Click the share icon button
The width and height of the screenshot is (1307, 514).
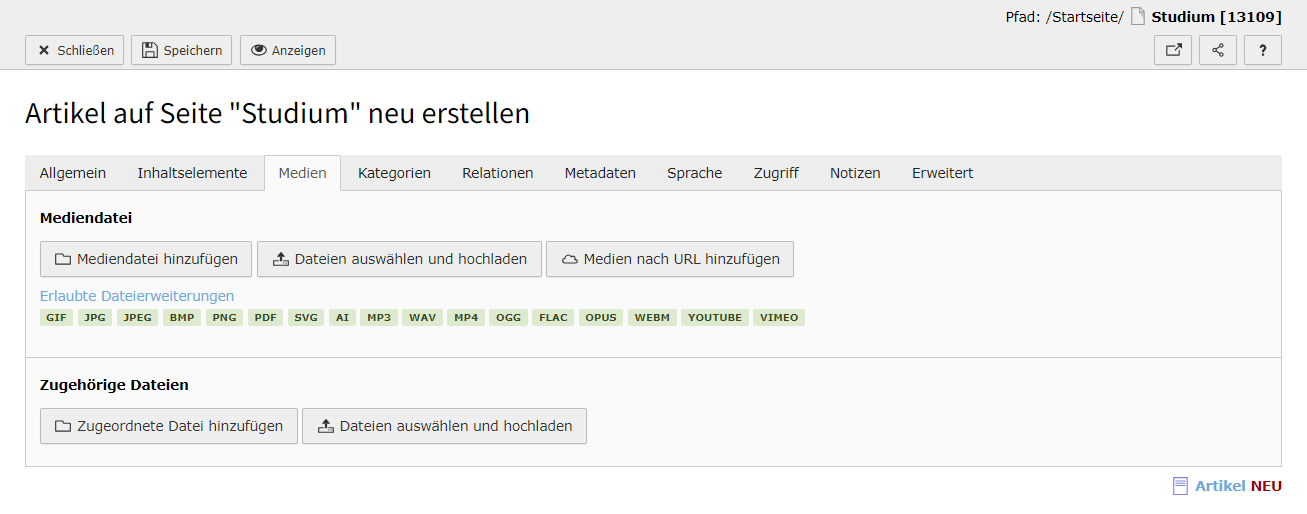click(x=1218, y=50)
